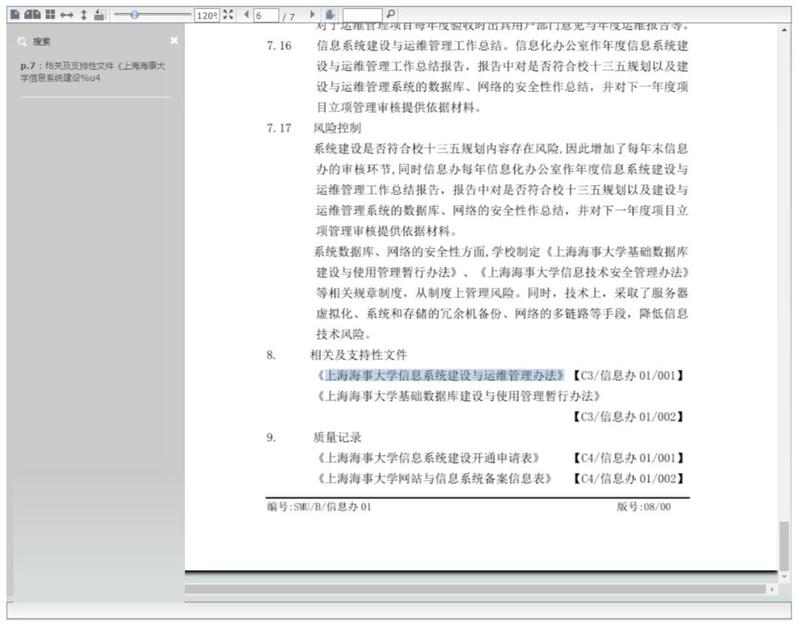Go to the previous page
Screen dimensions: 798x625
[246, 15]
